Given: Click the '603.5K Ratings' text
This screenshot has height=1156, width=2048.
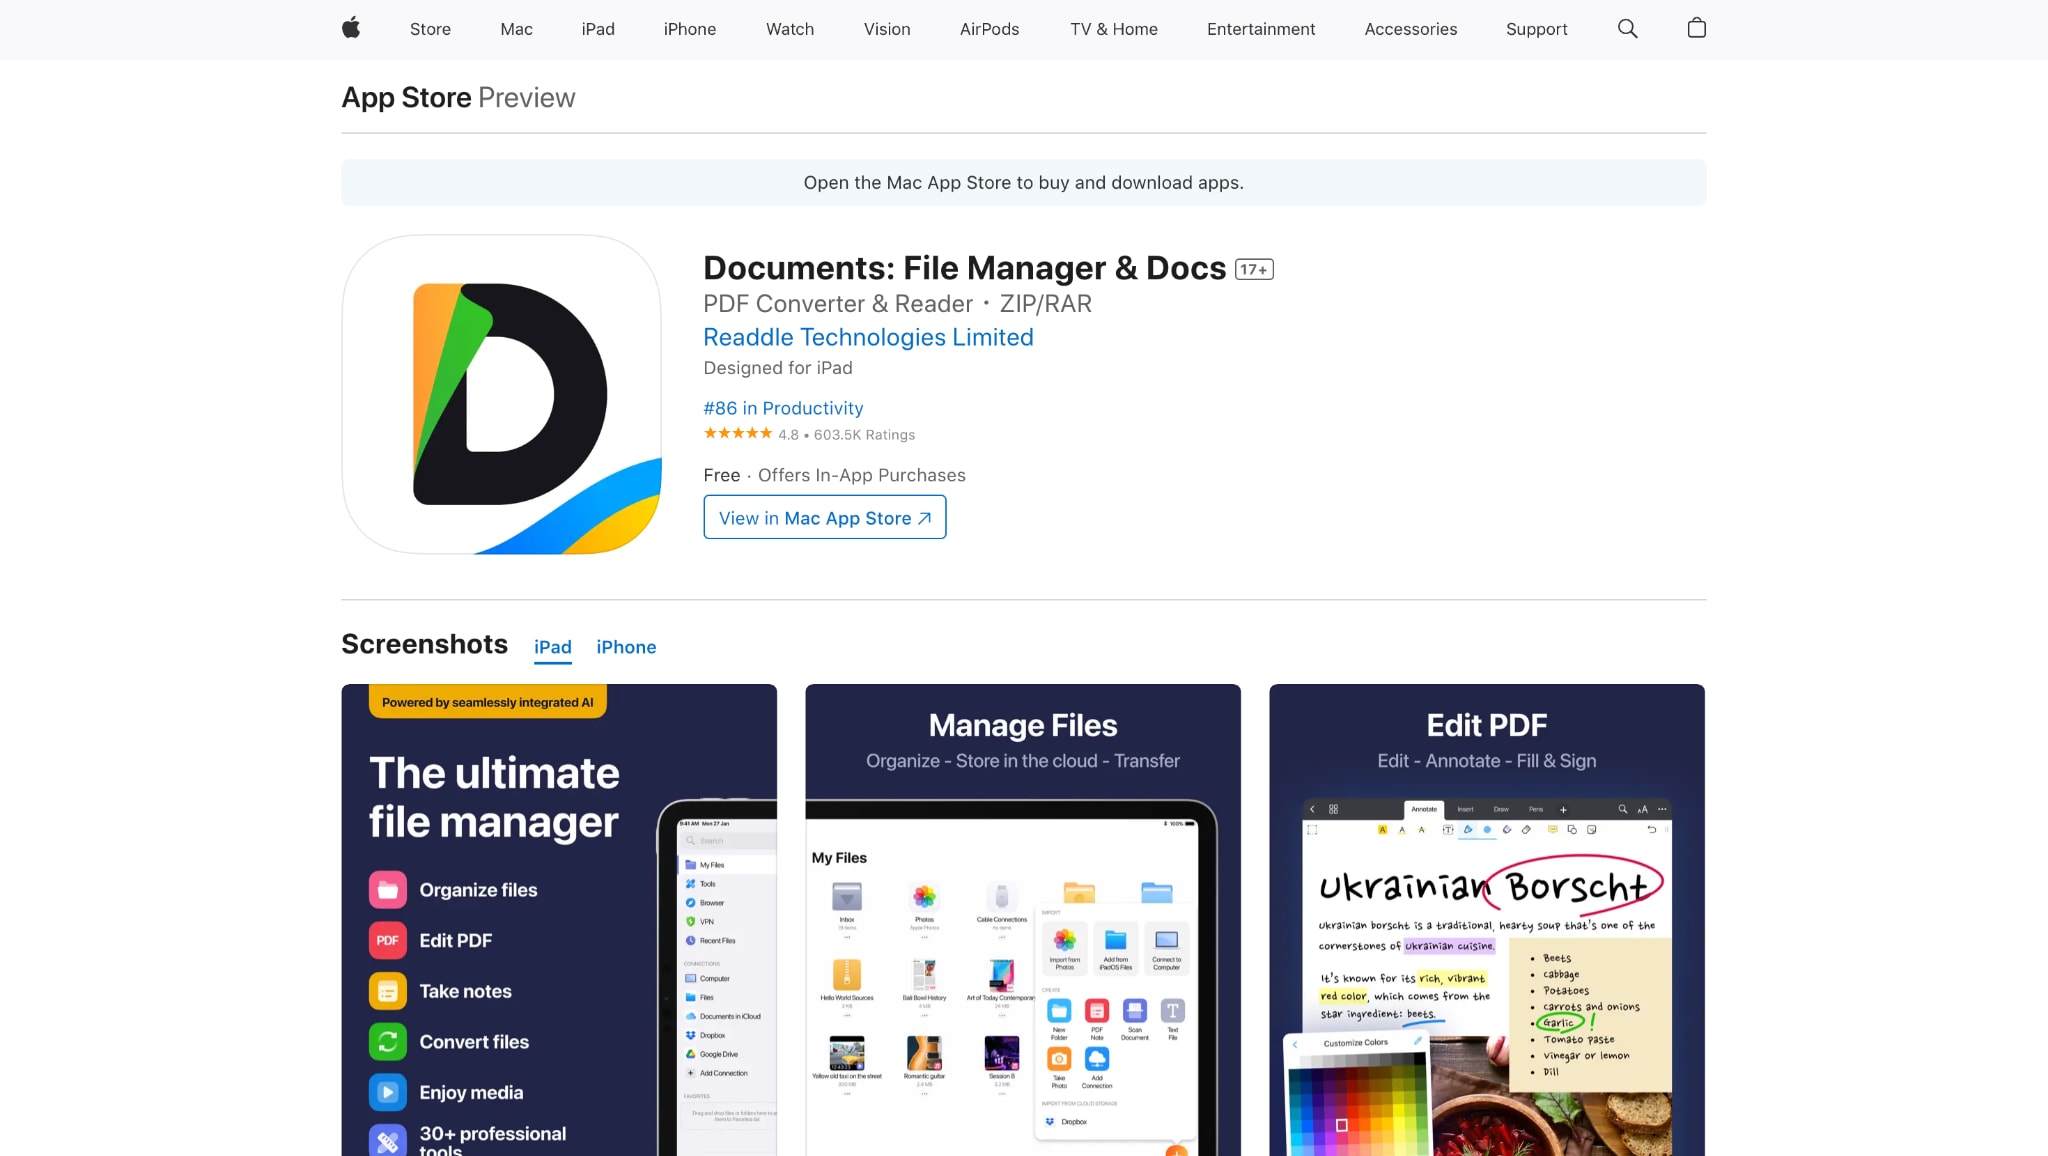Looking at the screenshot, I should tap(864, 435).
